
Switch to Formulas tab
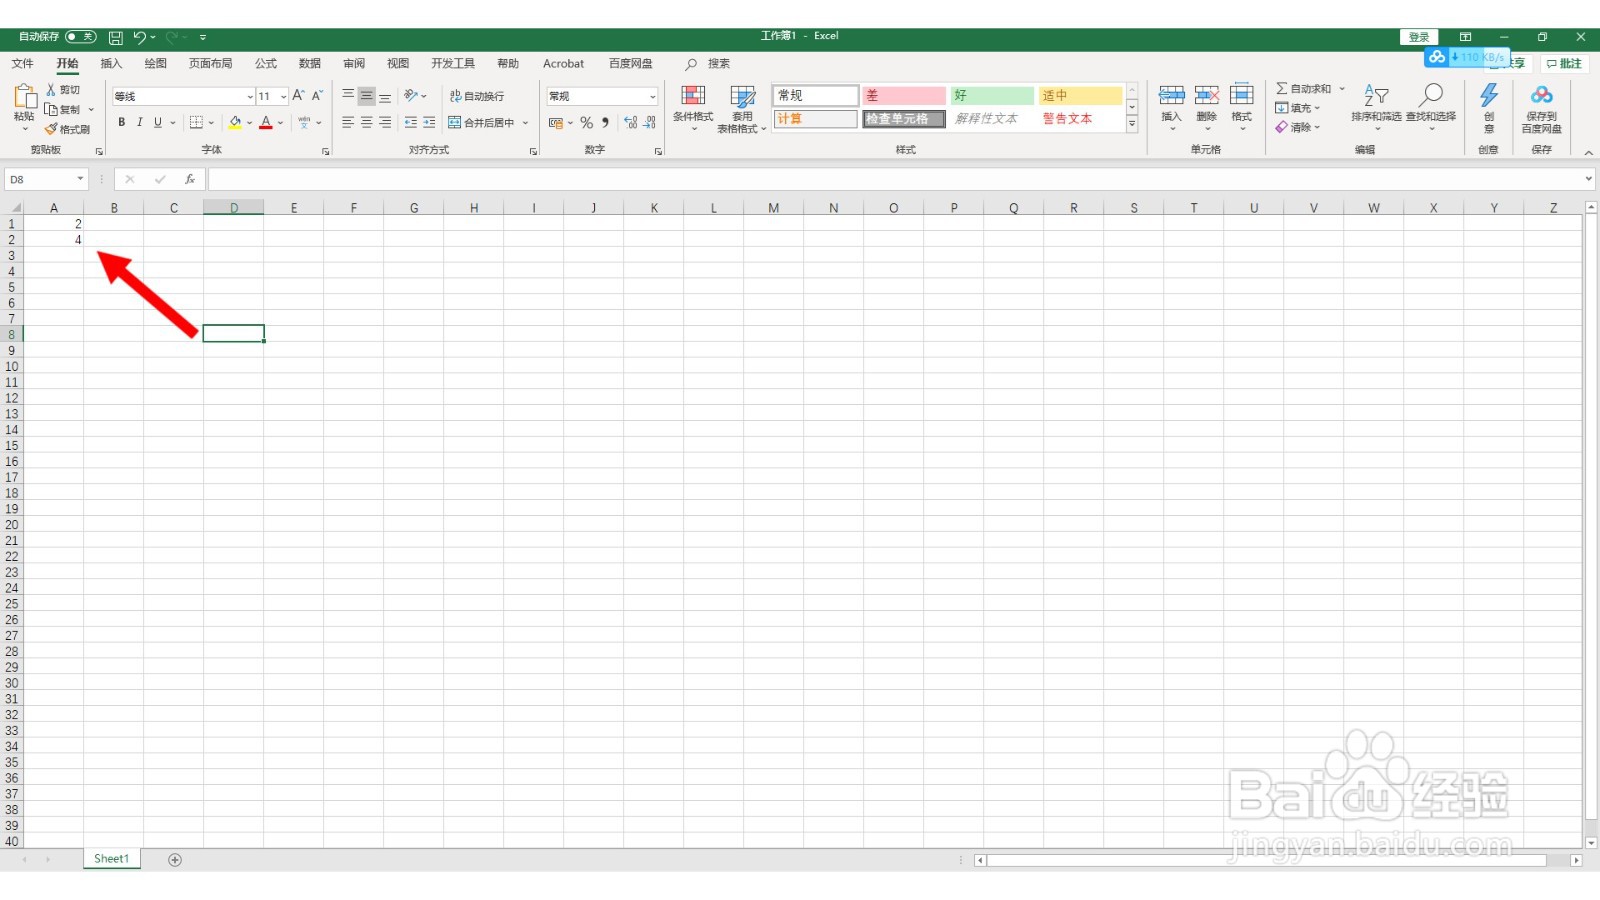tap(266, 63)
